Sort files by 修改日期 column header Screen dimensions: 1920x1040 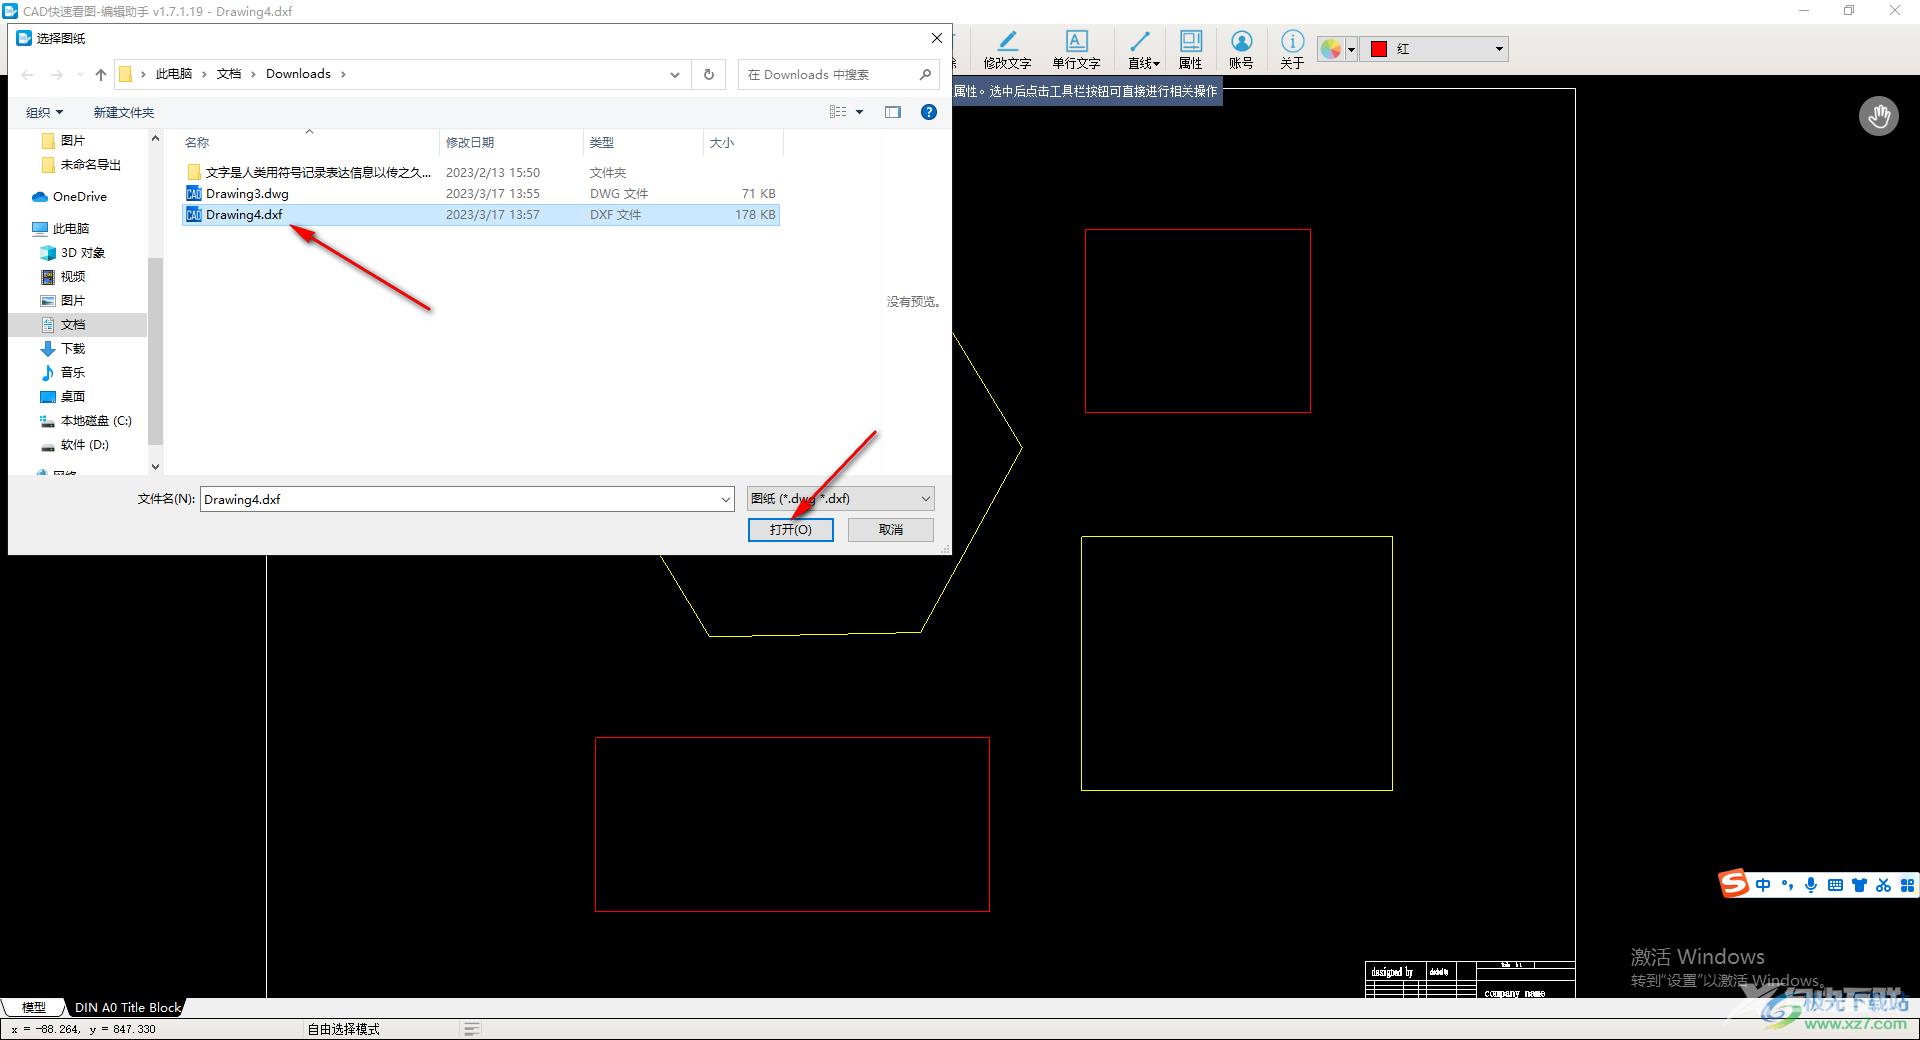click(511, 142)
